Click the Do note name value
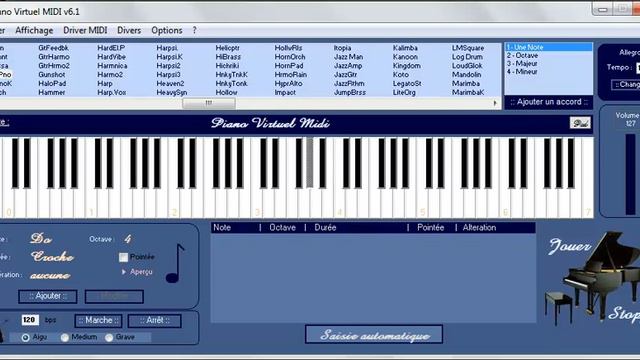640x360 pixels. click(41, 239)
